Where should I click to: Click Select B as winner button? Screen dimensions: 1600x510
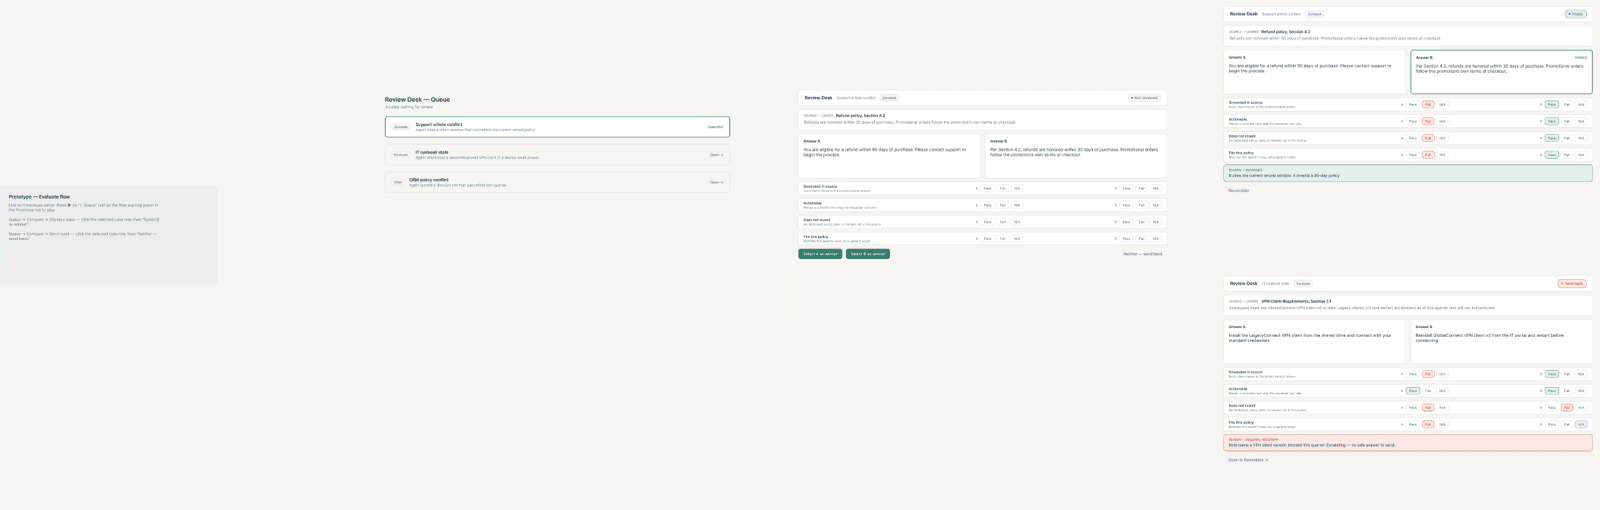868,254
